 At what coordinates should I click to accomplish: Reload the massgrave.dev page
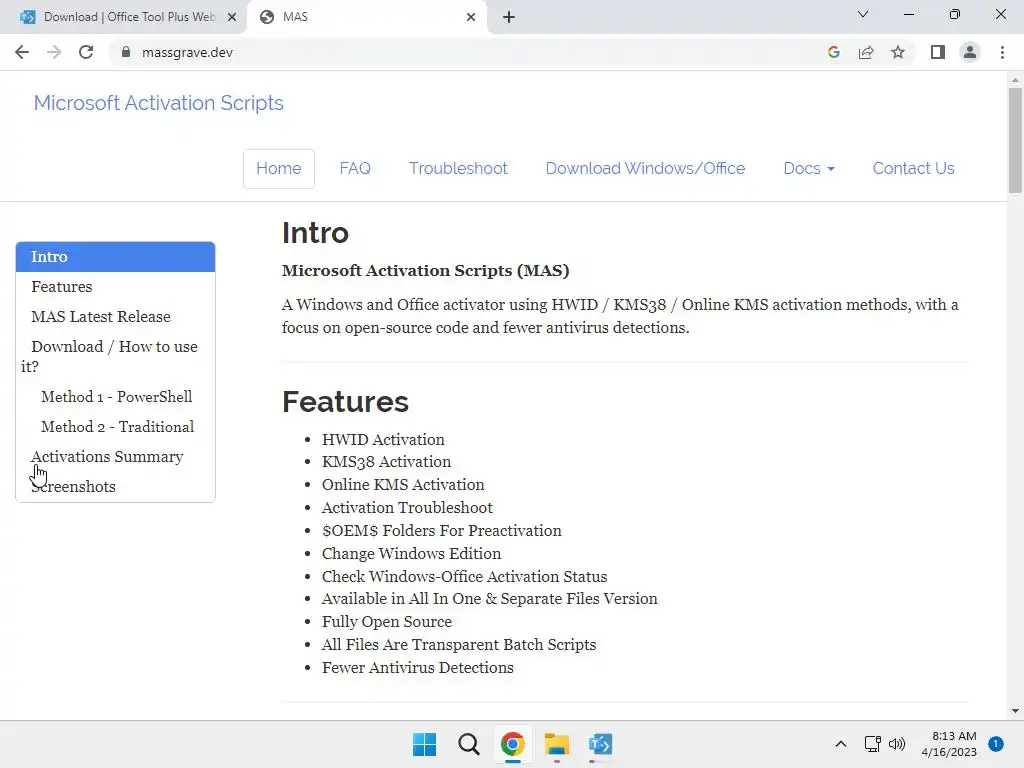pyautogui.click(x=86, y=52)
